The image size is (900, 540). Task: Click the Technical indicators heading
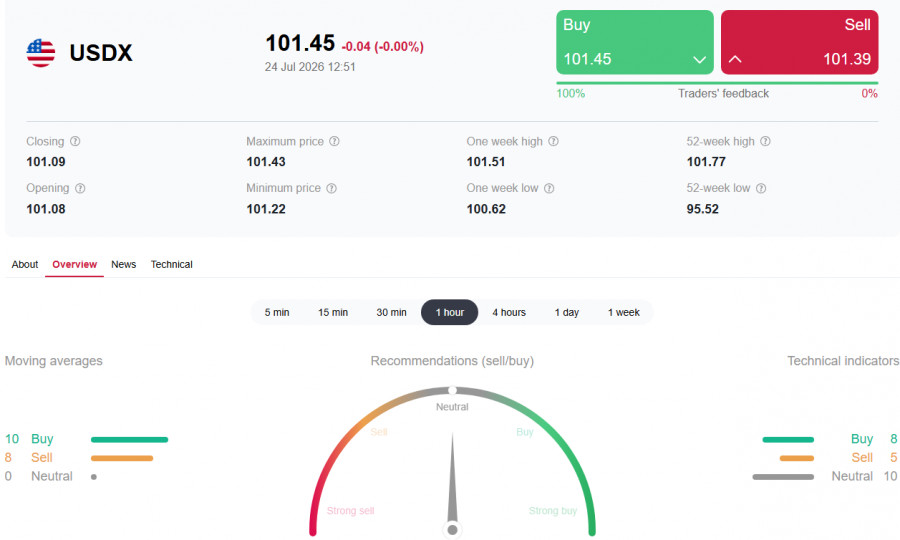coord(843,361)
